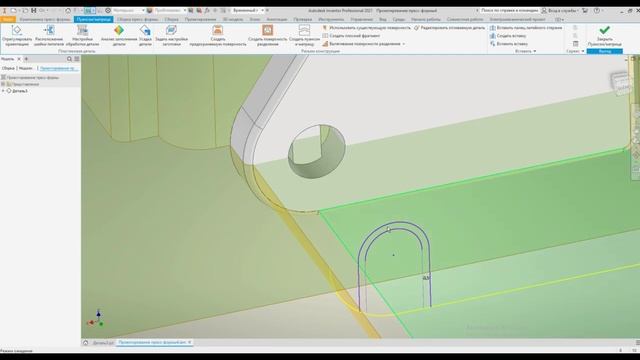
Task: Switch to Деталь3.ipt document tab
Action: [x=103, y=343]
